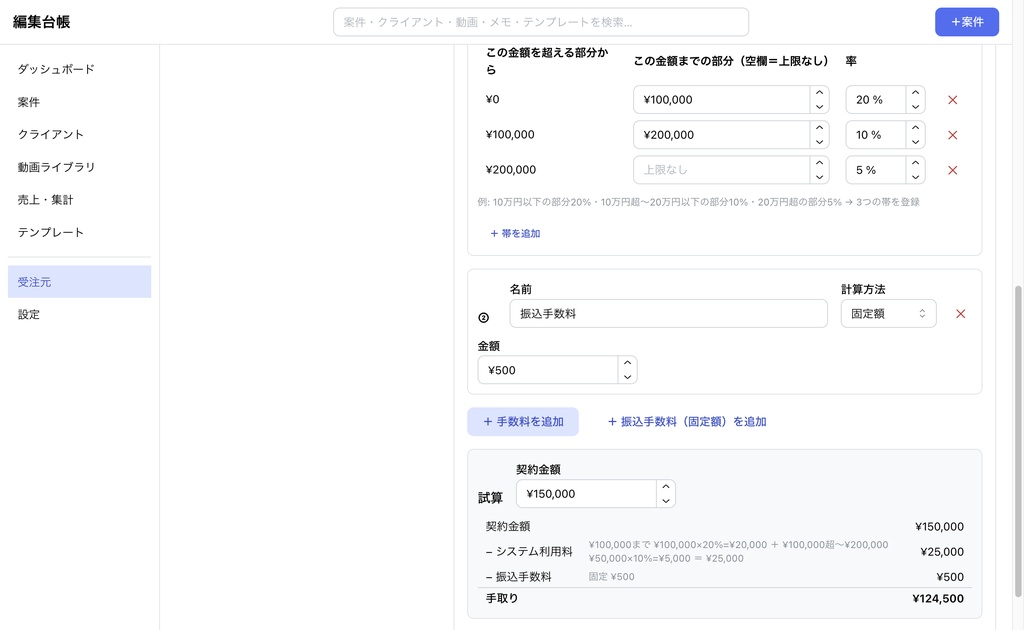Viewport: 1024px width, 630px height.
Task: Click the 金額 ¥500 field
Action: pos(548,370)
